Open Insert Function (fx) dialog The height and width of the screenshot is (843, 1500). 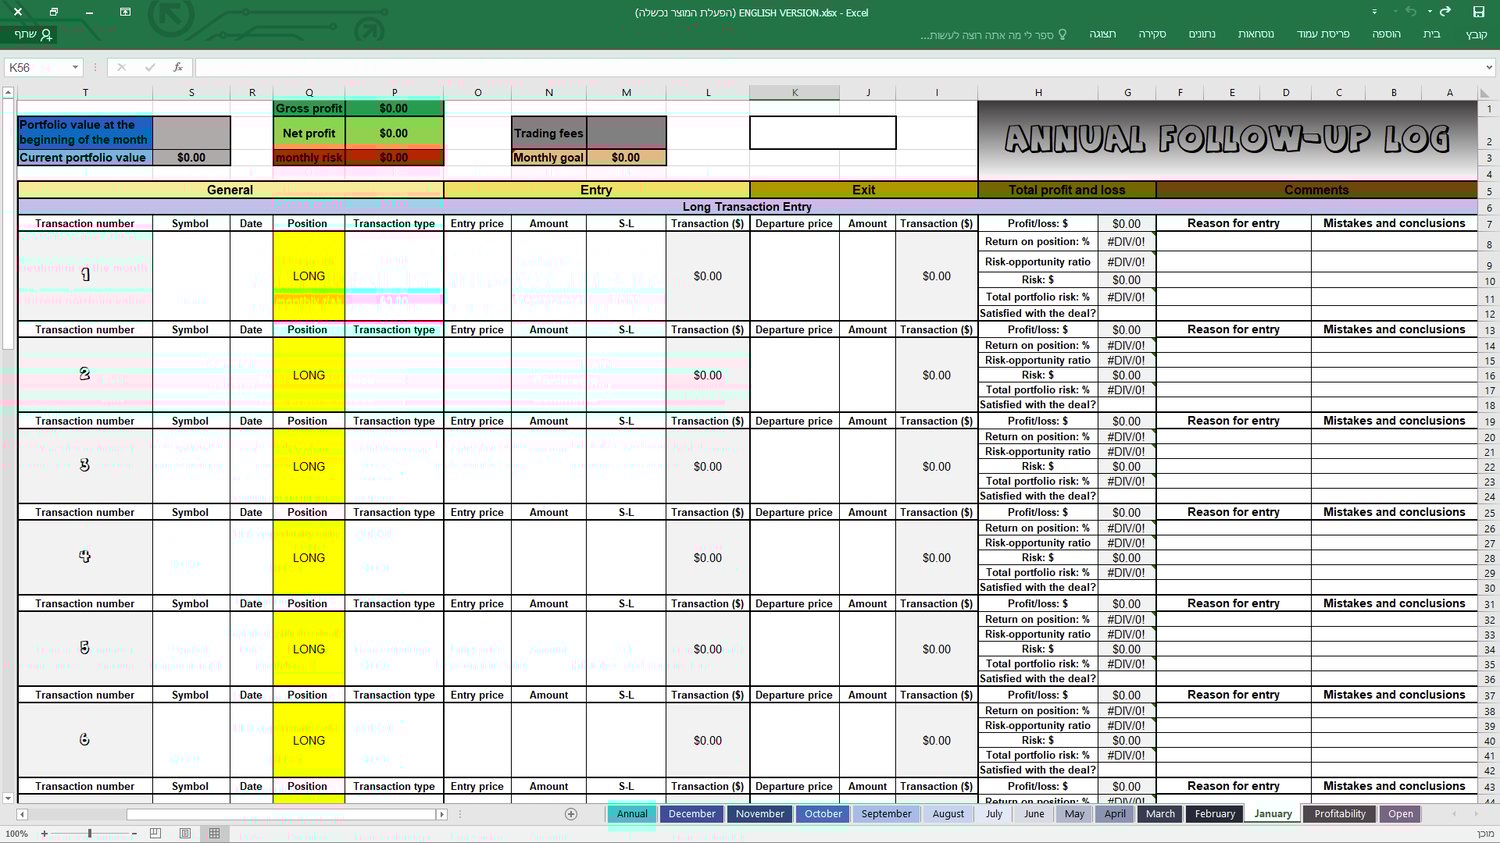[x=177, y=67]
